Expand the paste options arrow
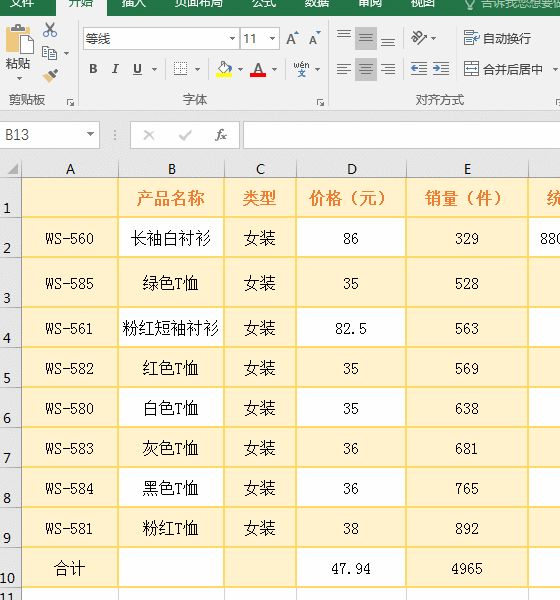Image resolution: width=560 pixels, height=600 pixels. [19, 78]
